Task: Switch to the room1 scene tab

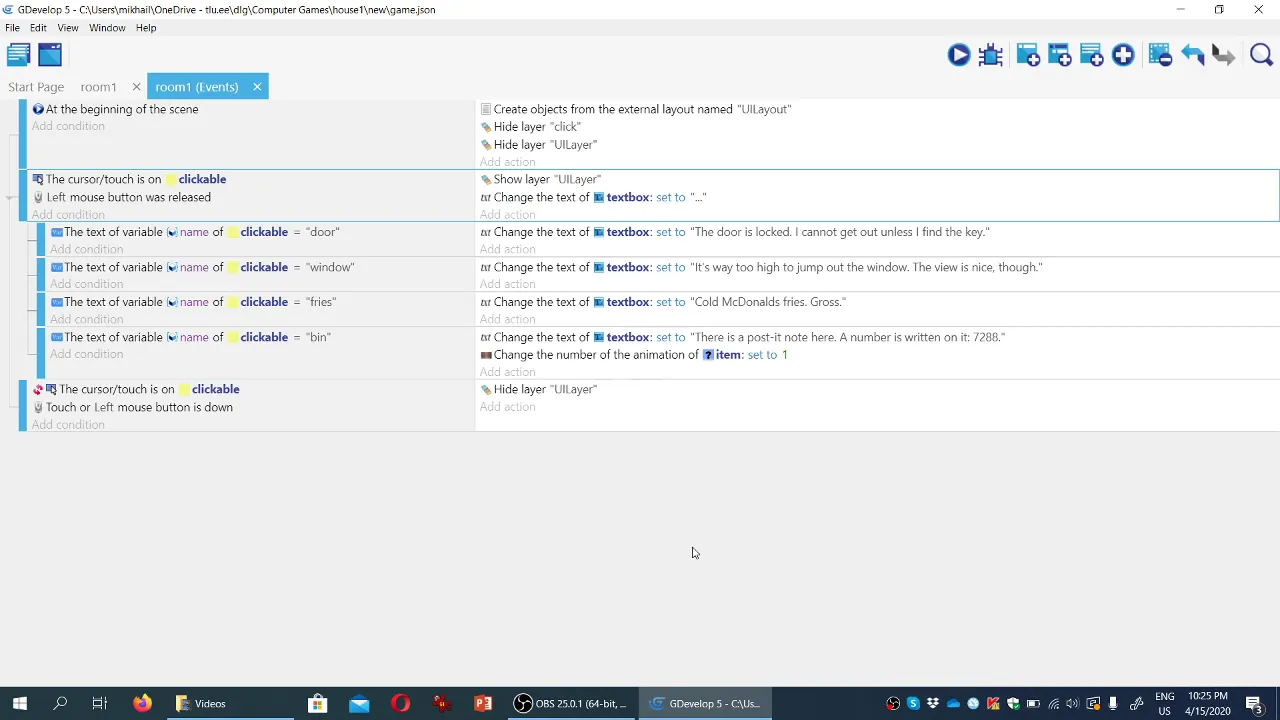Action: coord(98,87)
